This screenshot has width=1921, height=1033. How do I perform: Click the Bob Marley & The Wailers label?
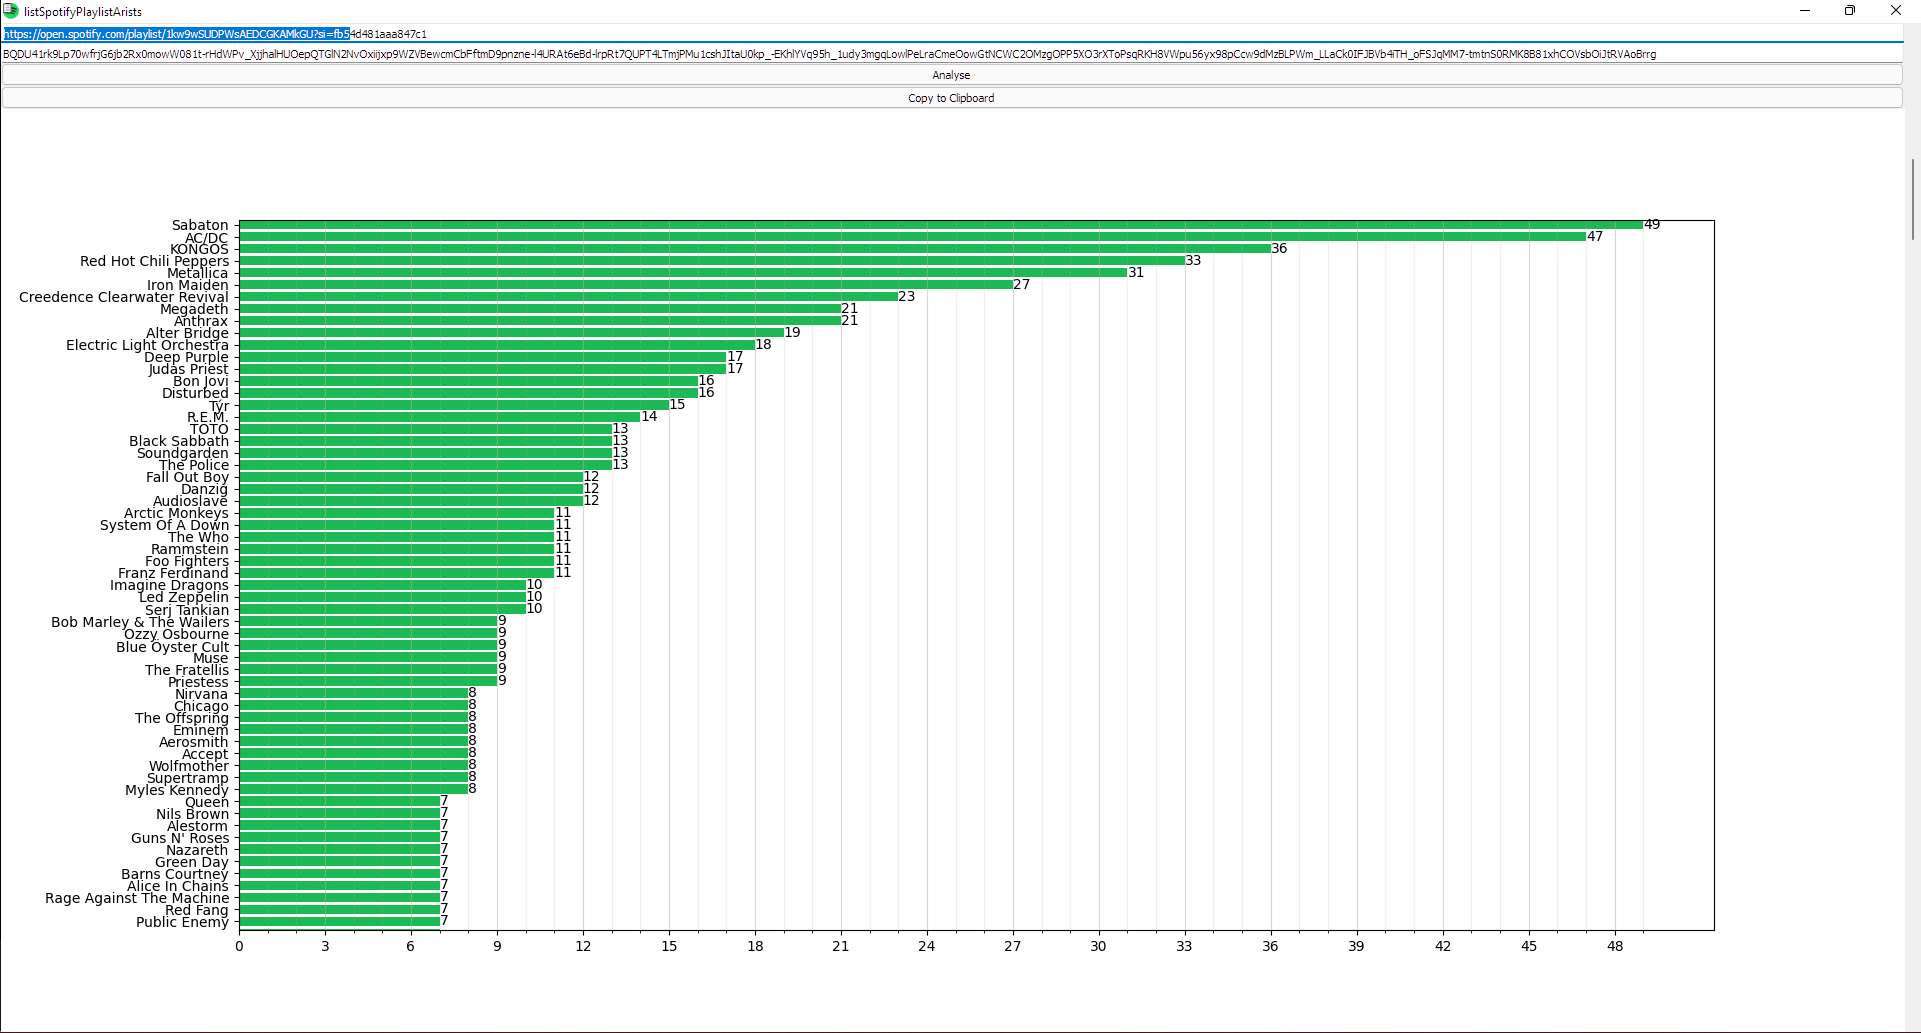pyautogui.click(x=140, y=622)
